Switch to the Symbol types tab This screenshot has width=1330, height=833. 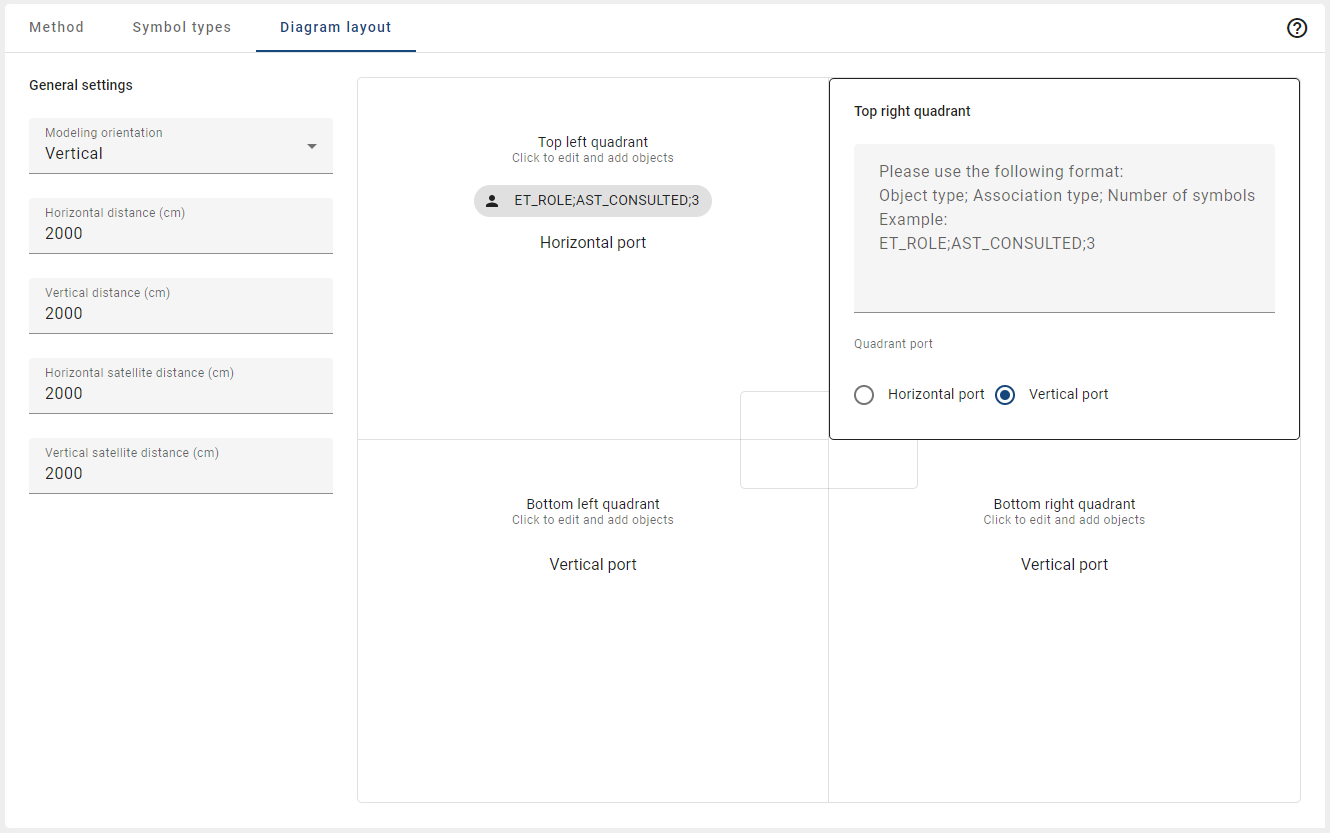pos(181,27)
